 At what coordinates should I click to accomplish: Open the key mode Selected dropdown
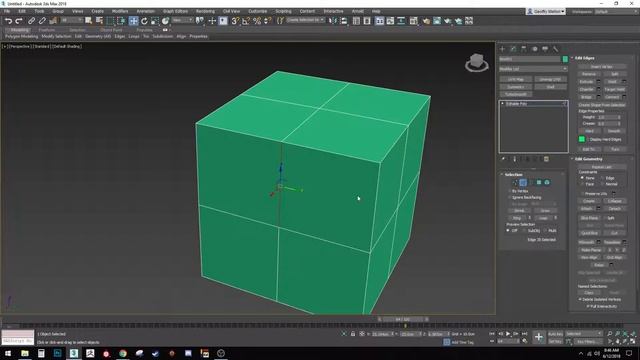(x=584, y=334)
